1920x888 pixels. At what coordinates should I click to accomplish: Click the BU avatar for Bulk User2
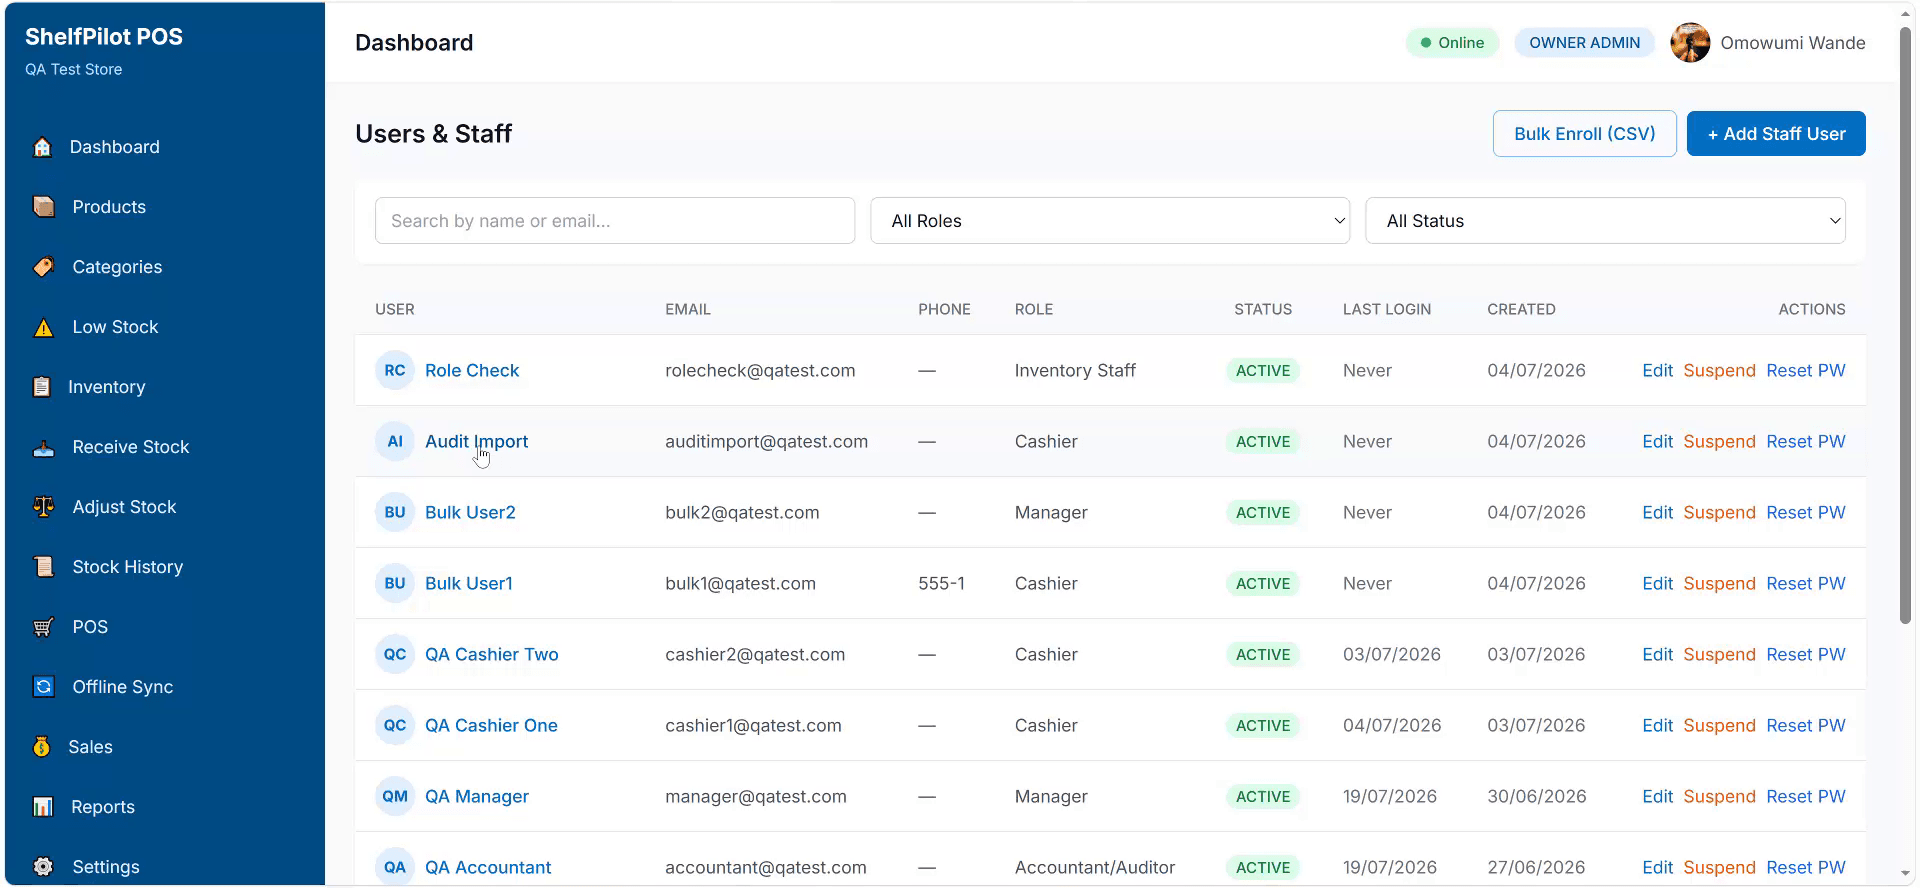tap(395, 512)
